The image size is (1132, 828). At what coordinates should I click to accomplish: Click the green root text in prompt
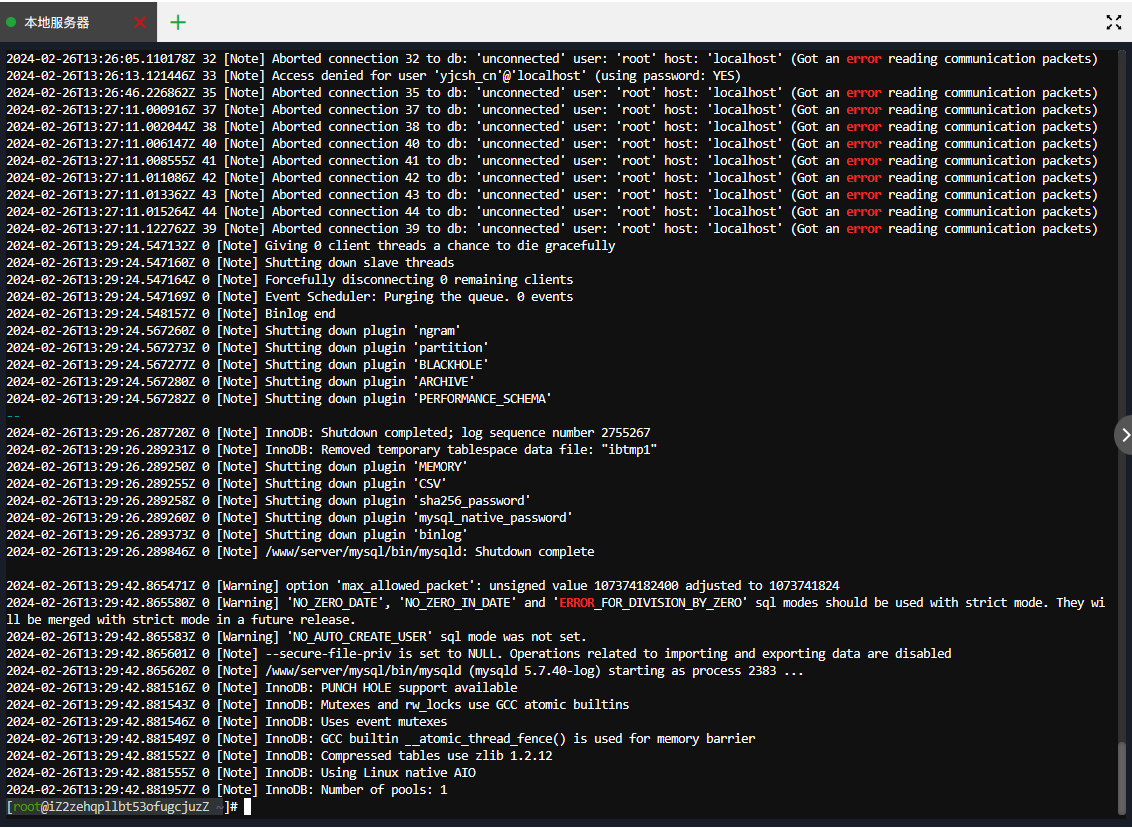click(x=26, y=807)
